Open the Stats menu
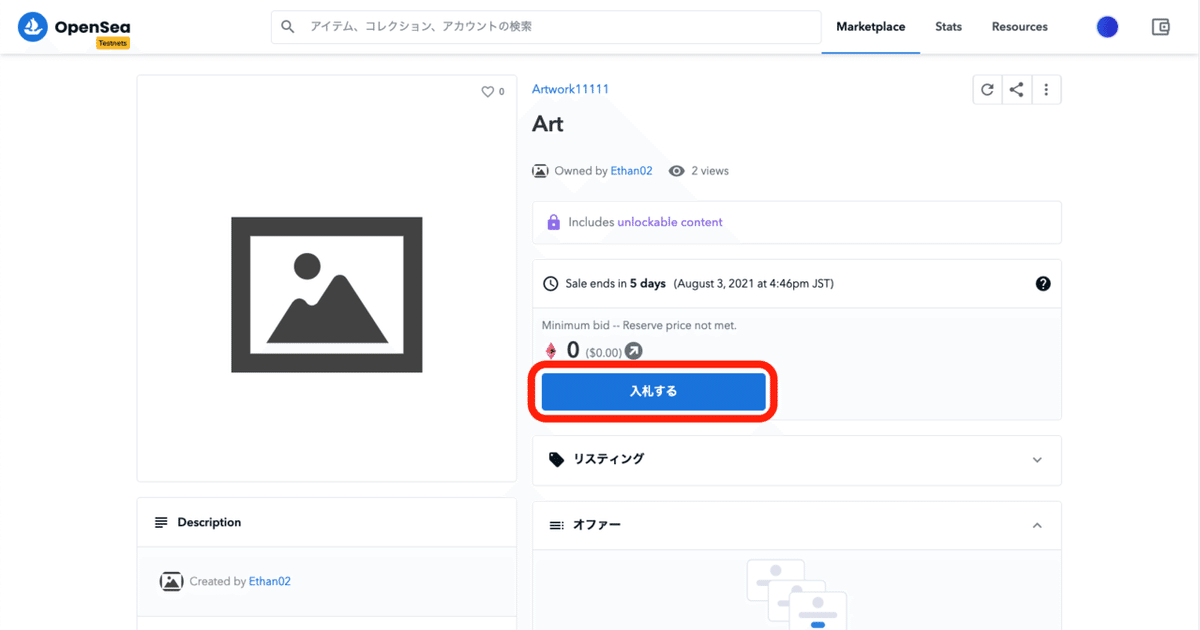Screen dimensions: 1200x630 (x=948, y=27)
